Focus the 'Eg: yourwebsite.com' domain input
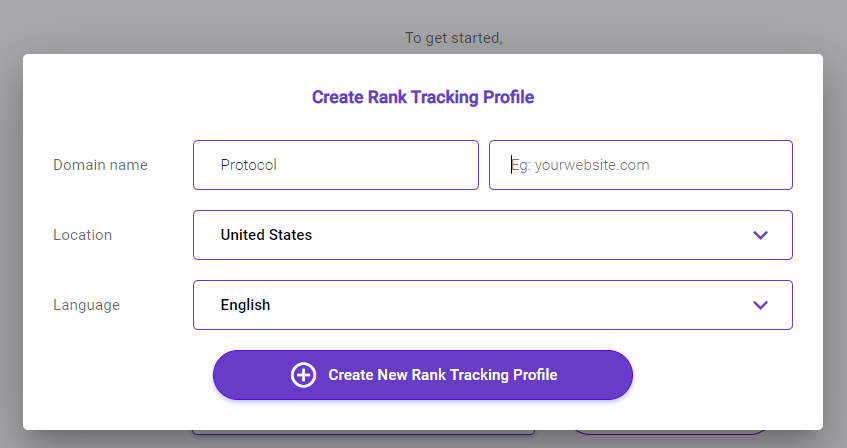This screenshot has height=448, width=847. click(641, 165)
